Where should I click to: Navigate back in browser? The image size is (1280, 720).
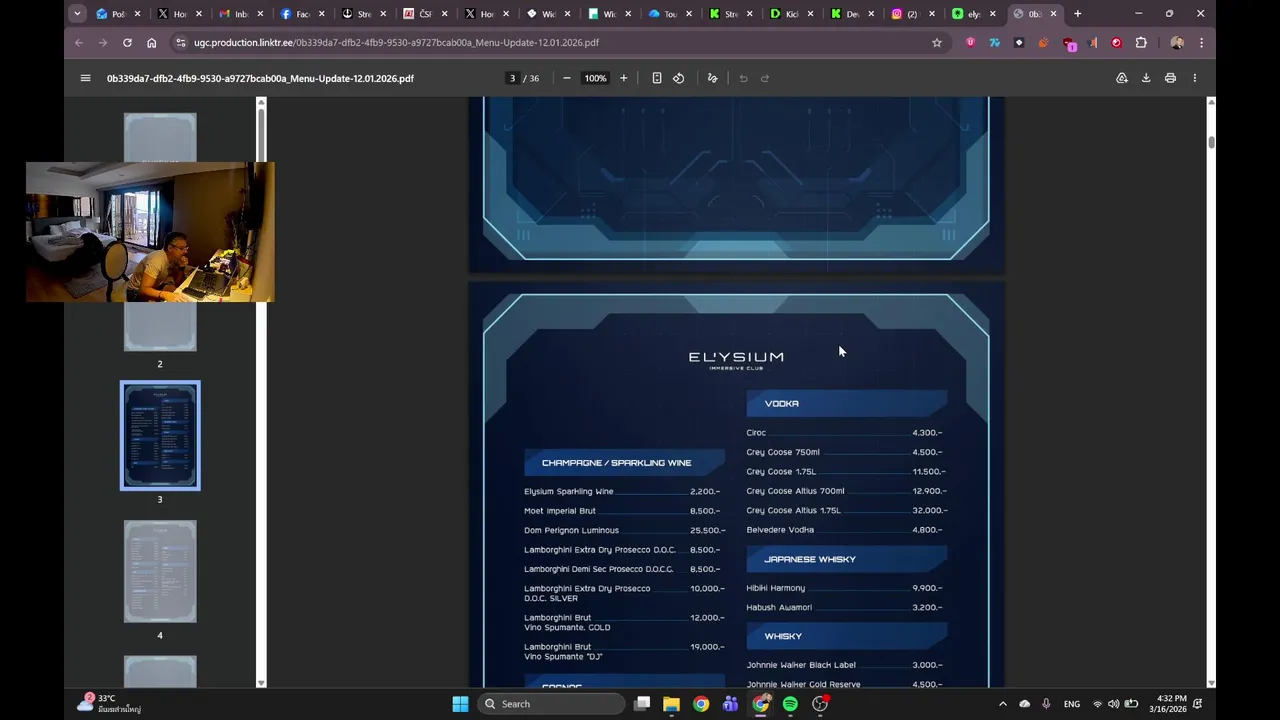coord(79,43)
